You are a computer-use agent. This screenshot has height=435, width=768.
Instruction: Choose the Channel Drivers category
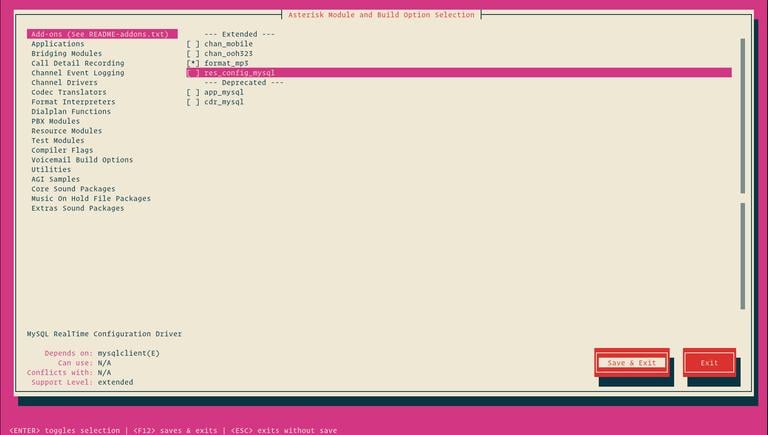tap(66, 82)
